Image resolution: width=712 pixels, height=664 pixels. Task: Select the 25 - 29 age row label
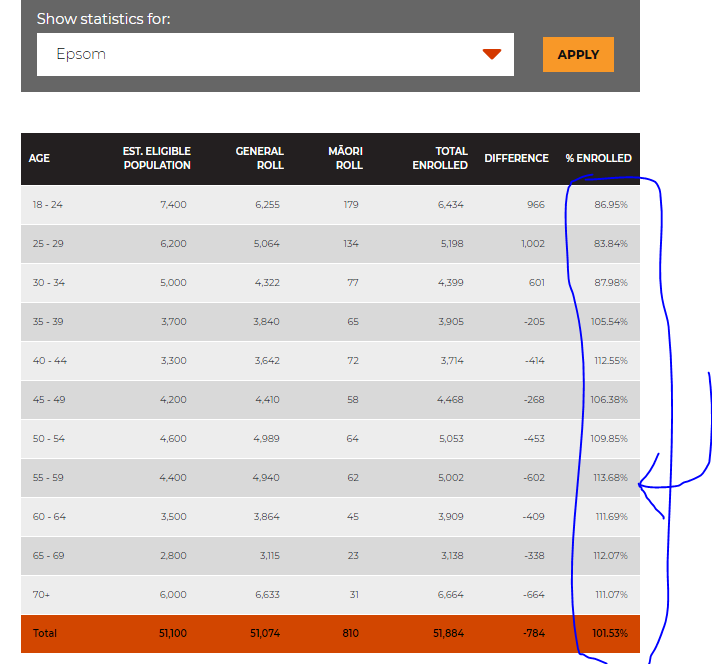[48, 244]
